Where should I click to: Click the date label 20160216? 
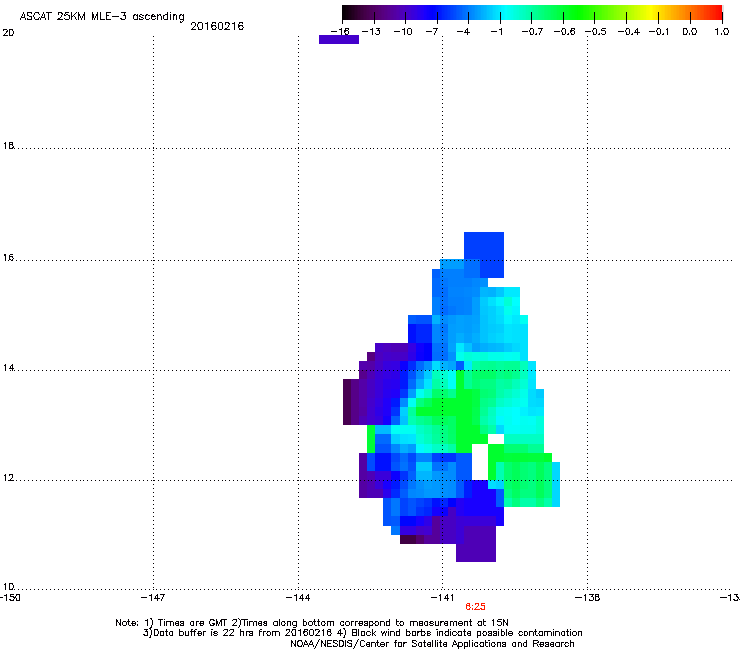click(217, 26)
